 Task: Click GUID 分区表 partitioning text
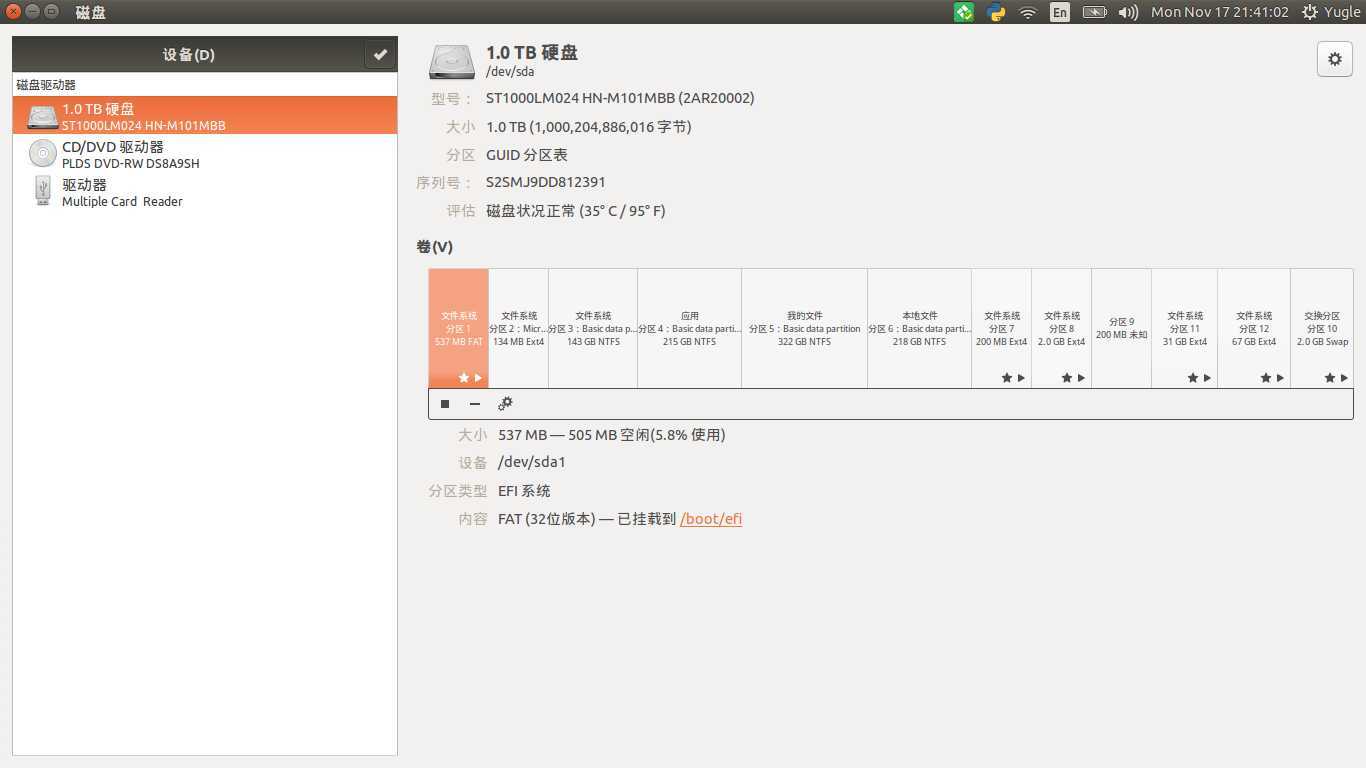coord(527,155)
